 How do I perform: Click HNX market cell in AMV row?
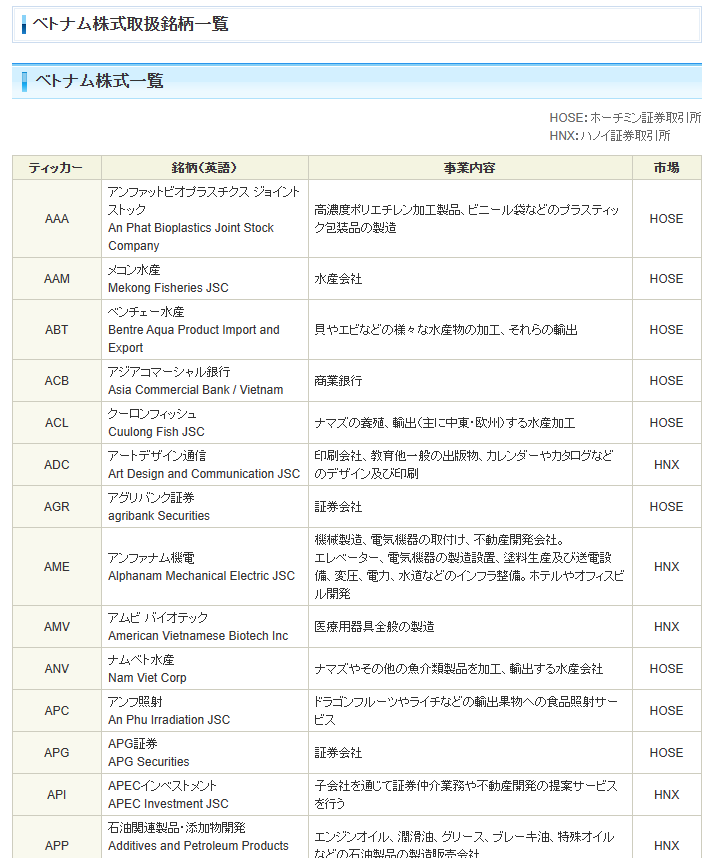pyautogui.click(x=666, y=627)
